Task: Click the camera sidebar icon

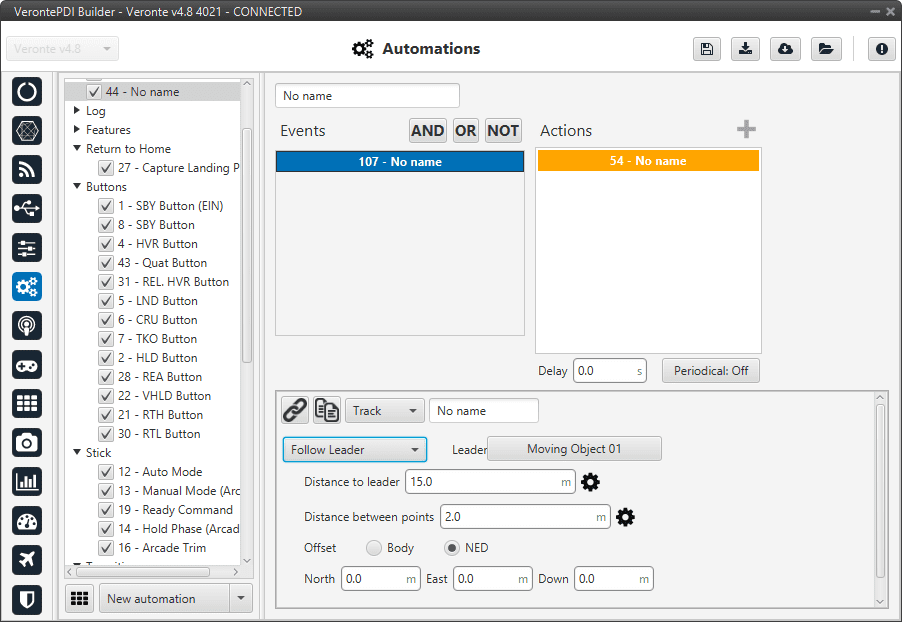Action: click(27, 443)
